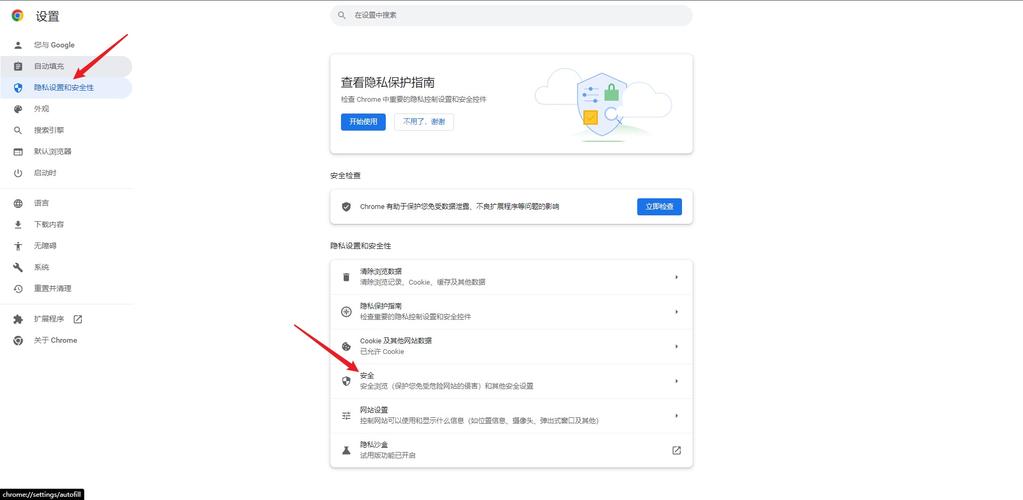Expand the 清除浏览数据 row arrow
Image resolution: width=1023 pixels, height=500 pixels.
tap(677, 277)
